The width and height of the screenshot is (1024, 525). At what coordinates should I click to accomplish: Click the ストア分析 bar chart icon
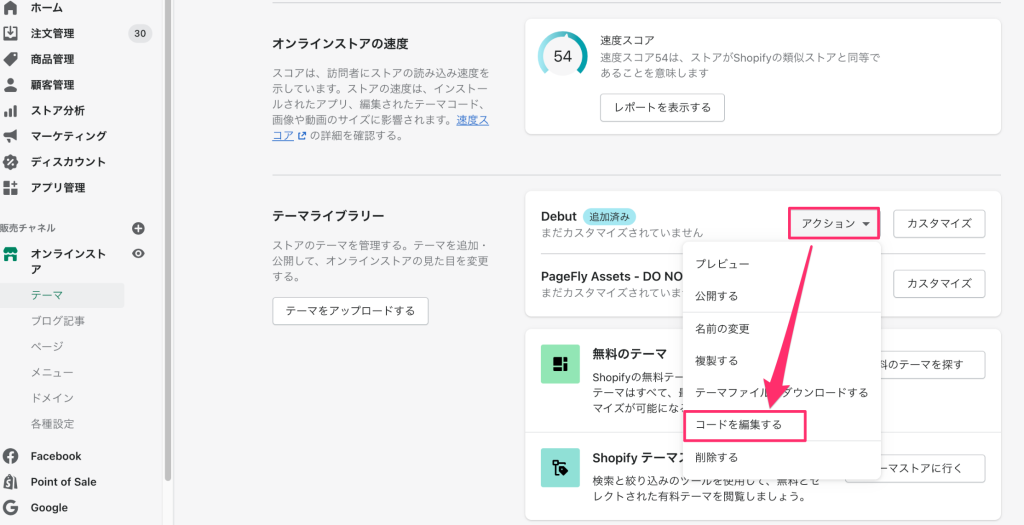(x=10, y=110)
